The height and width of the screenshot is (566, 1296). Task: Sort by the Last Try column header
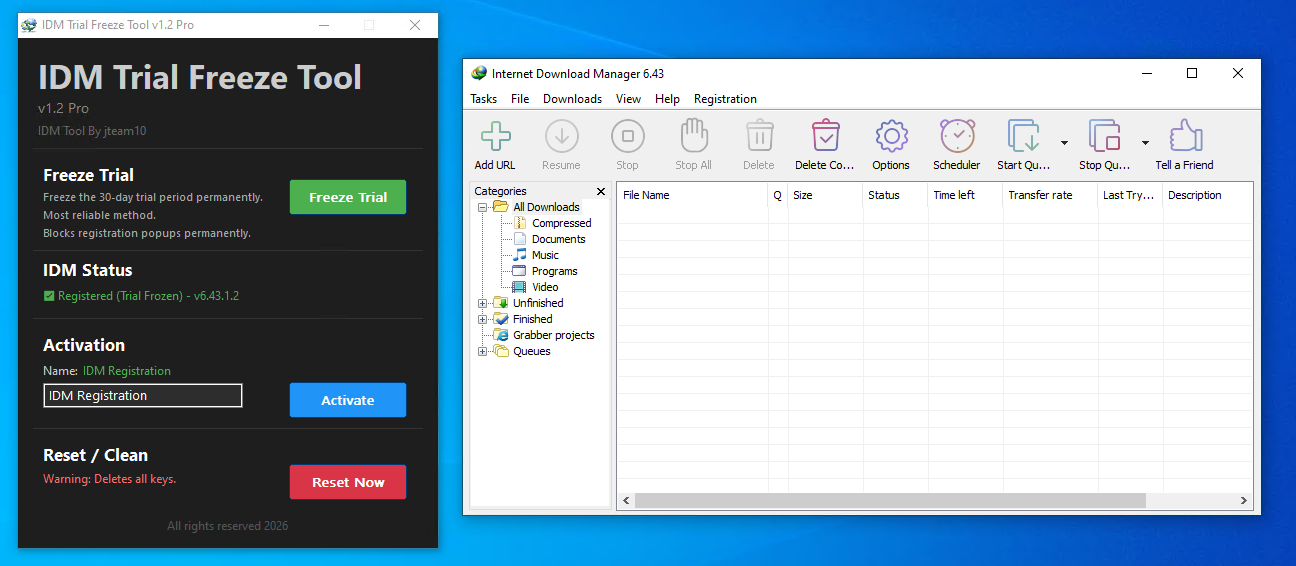[1130, 195]
